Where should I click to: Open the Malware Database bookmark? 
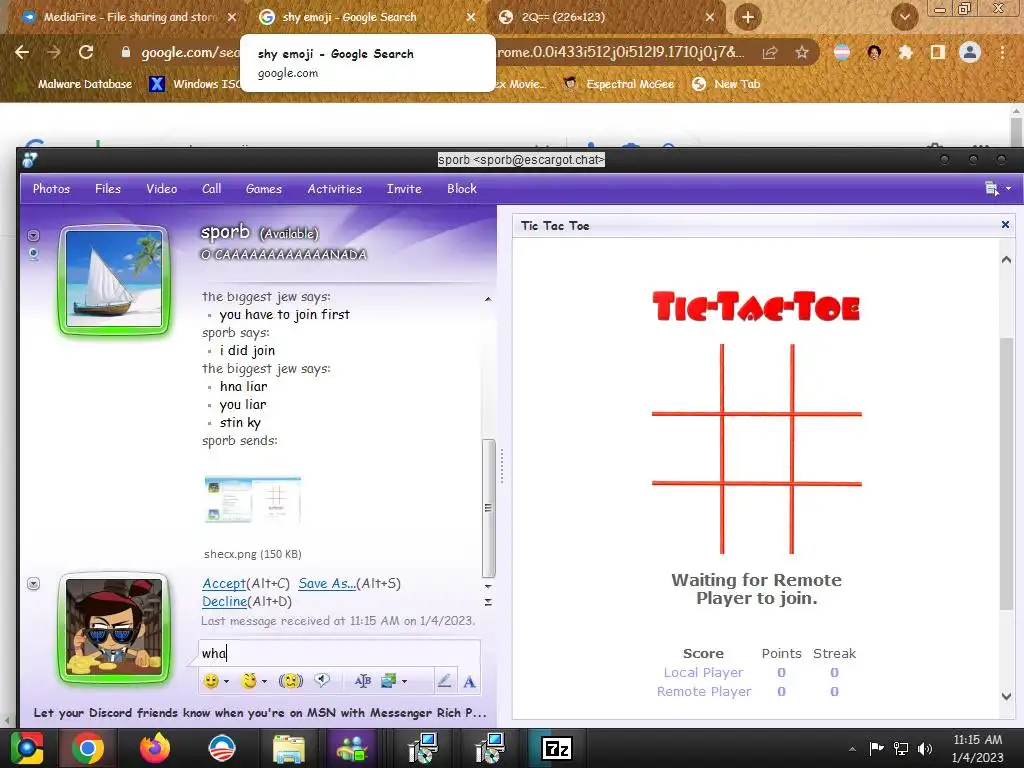76,84
